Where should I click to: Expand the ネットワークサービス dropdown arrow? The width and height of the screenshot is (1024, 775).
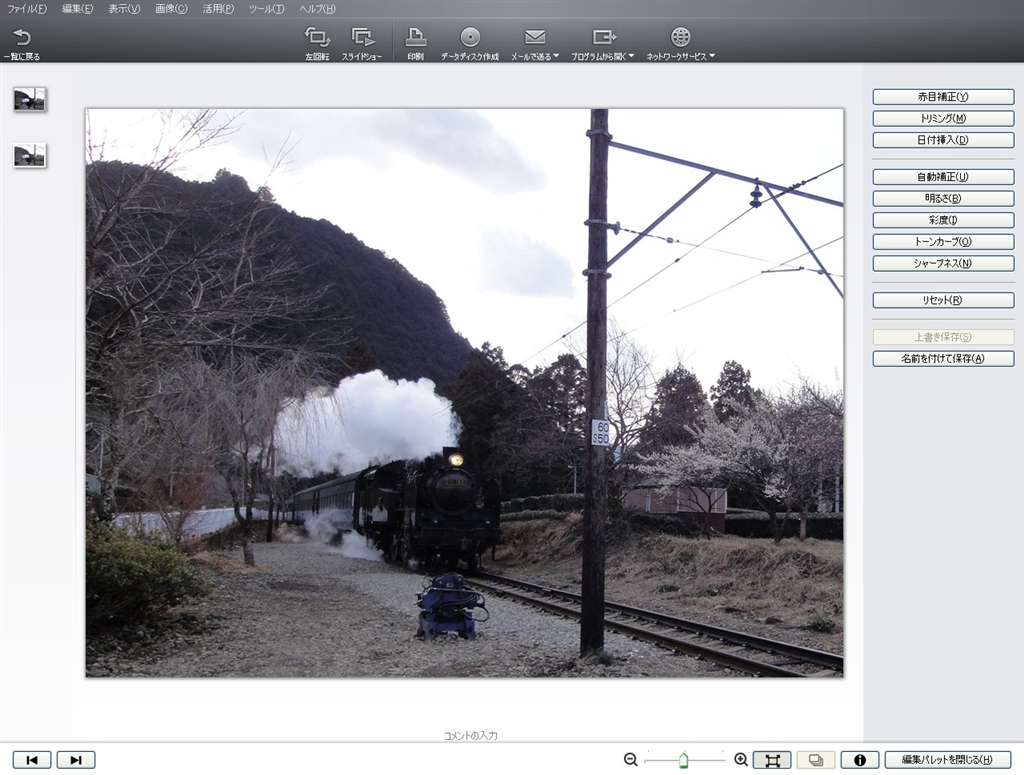712,56
